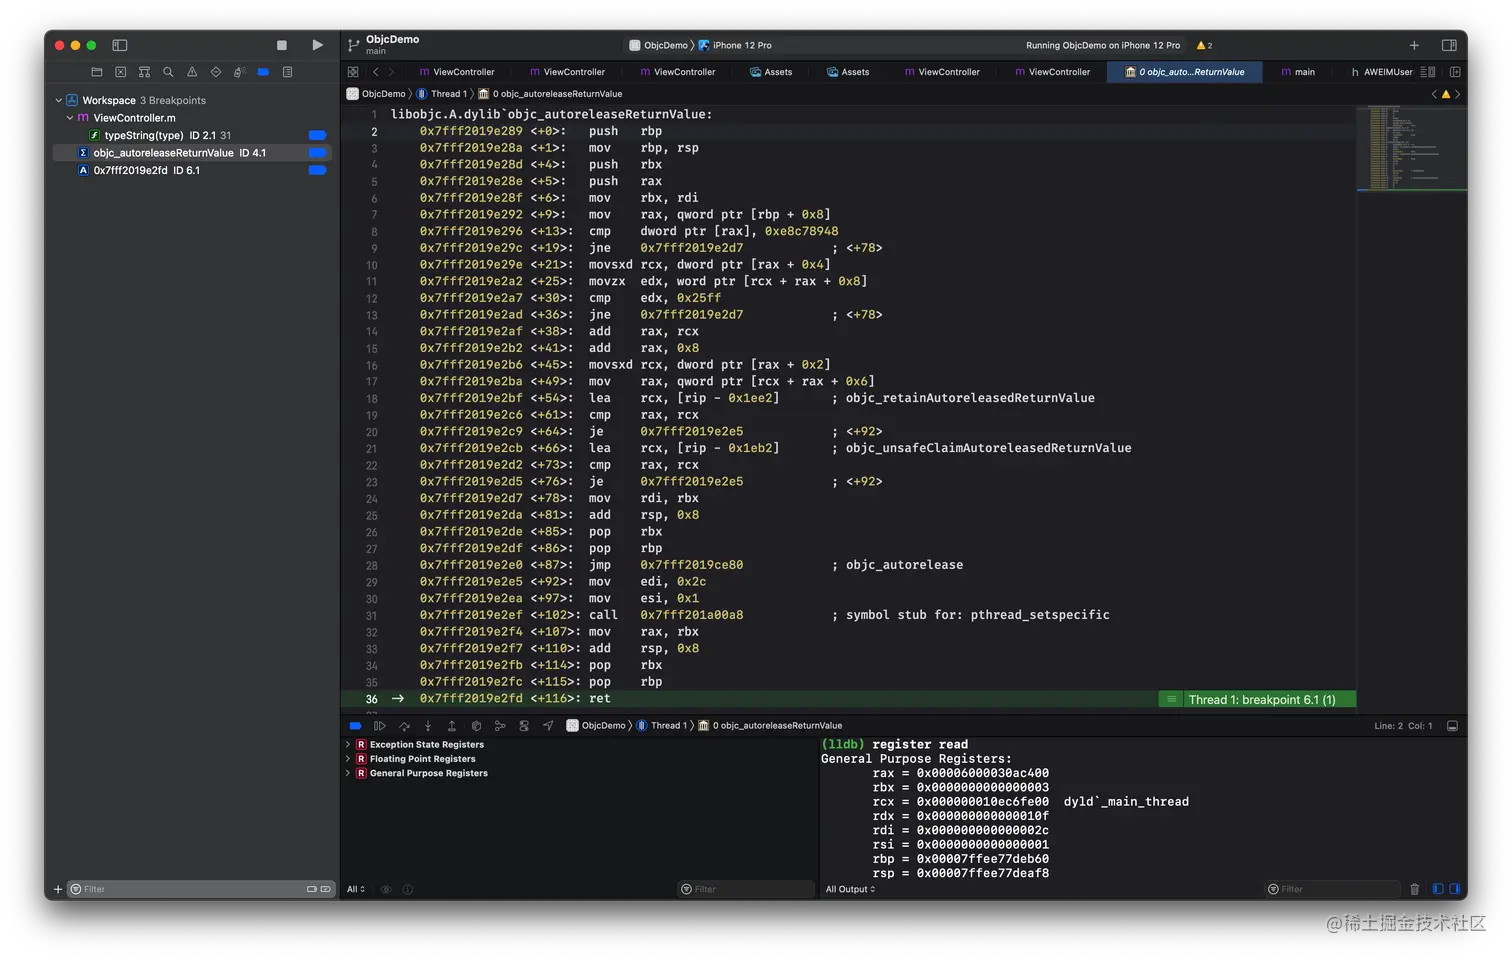Toggle the navigator sidebar visibility
1512x959 pixels.
[x=120, y=45]
